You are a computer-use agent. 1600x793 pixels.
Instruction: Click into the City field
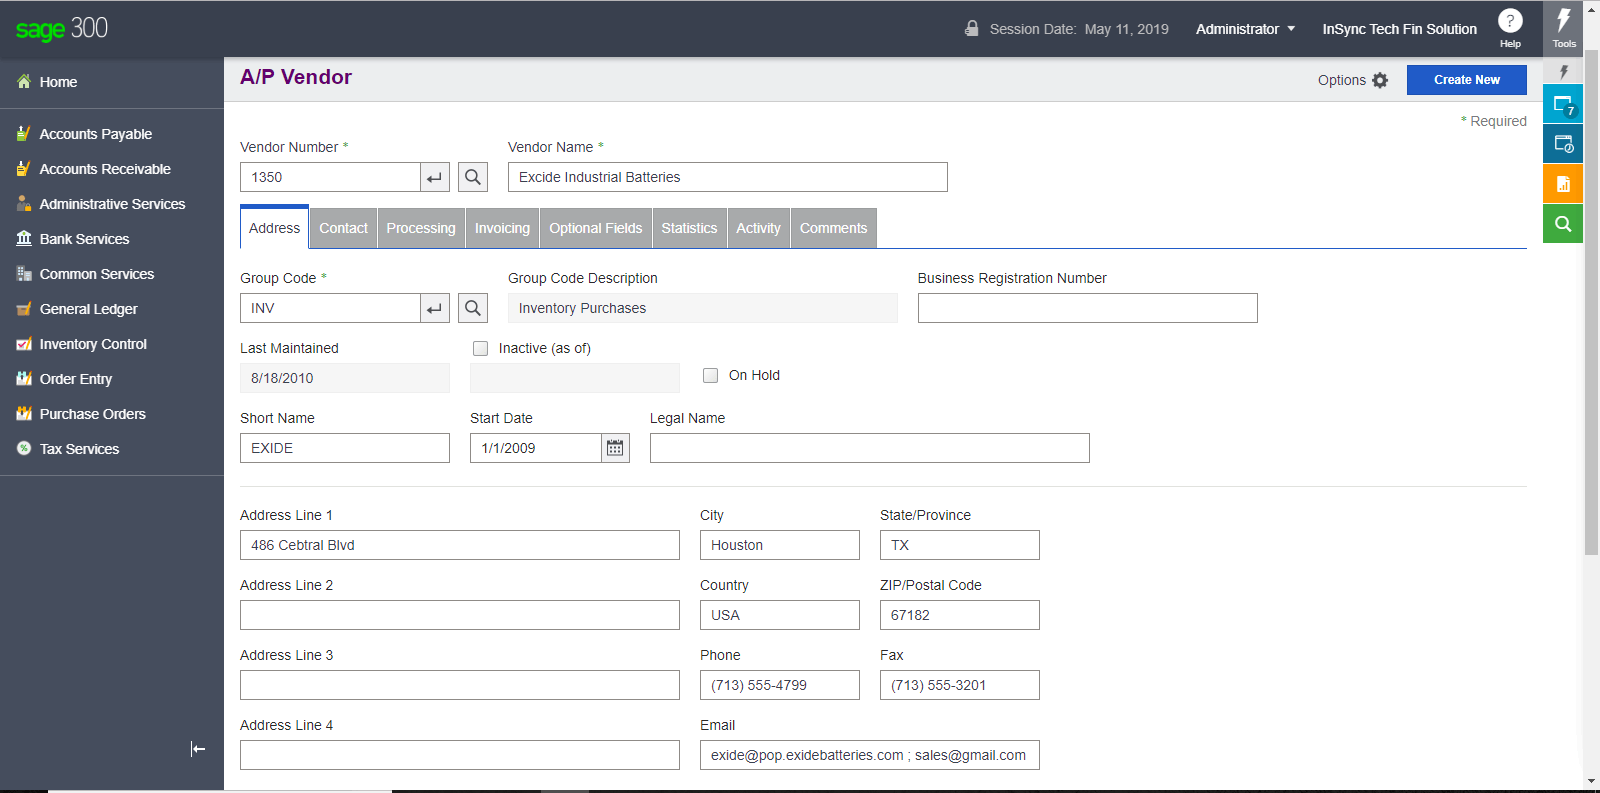pyautogui.click(x=780, y=545)
